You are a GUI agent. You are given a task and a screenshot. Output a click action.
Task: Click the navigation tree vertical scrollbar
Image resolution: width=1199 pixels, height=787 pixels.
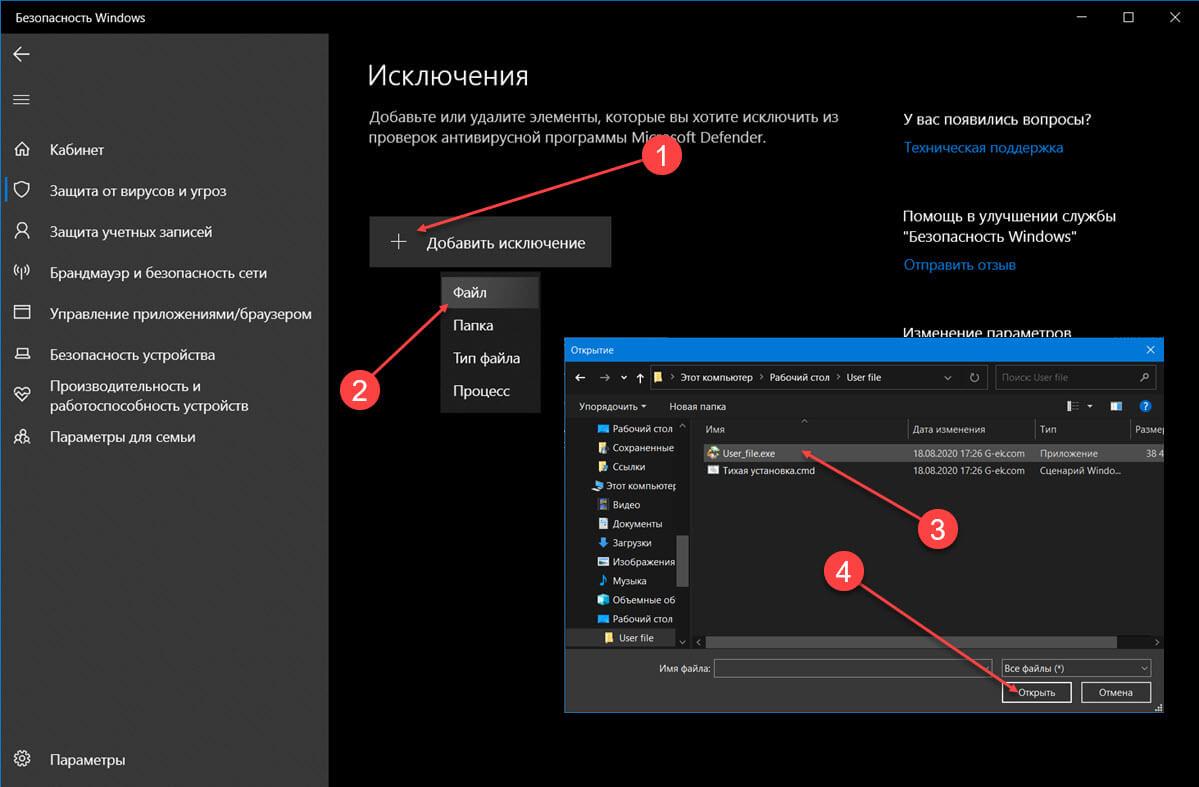[x=682, y=560]
